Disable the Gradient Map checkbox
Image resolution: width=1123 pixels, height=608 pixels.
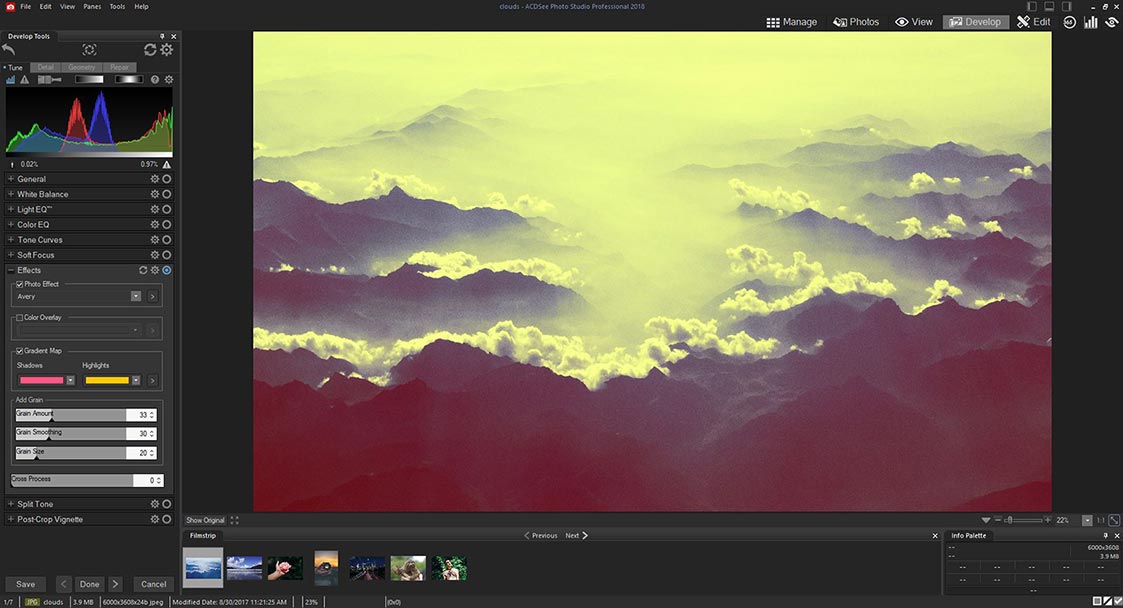(20, 351)
